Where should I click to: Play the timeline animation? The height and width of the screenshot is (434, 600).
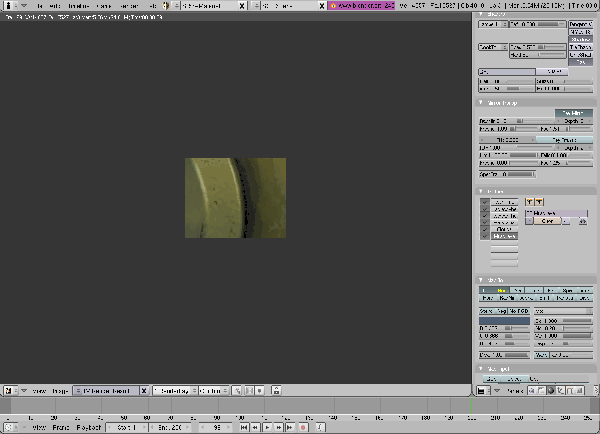267,427
